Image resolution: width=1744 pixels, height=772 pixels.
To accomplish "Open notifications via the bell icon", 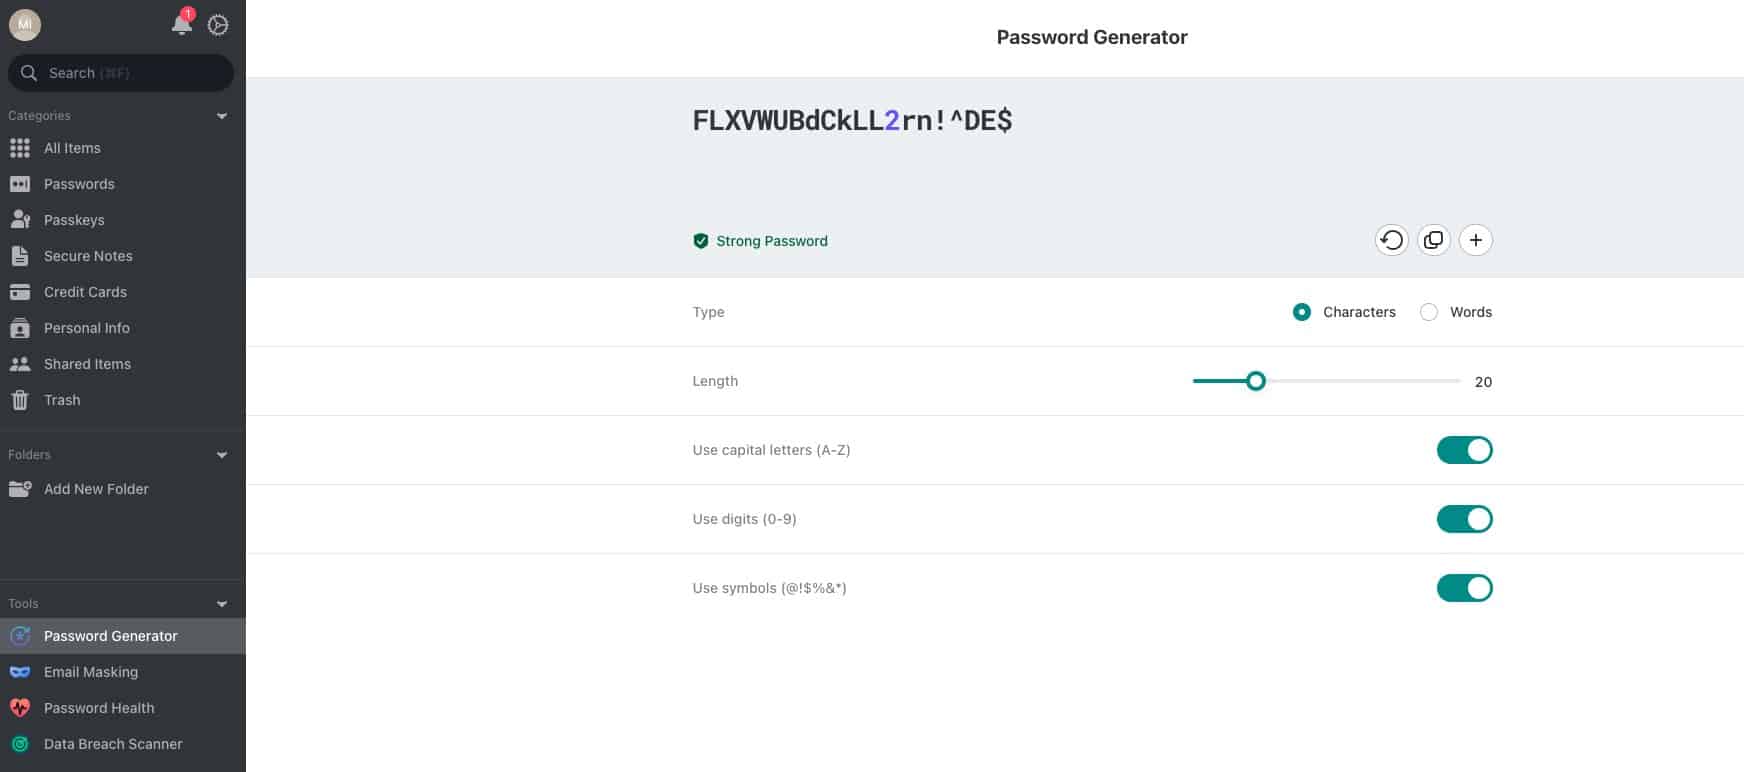I will click(181, 25).
